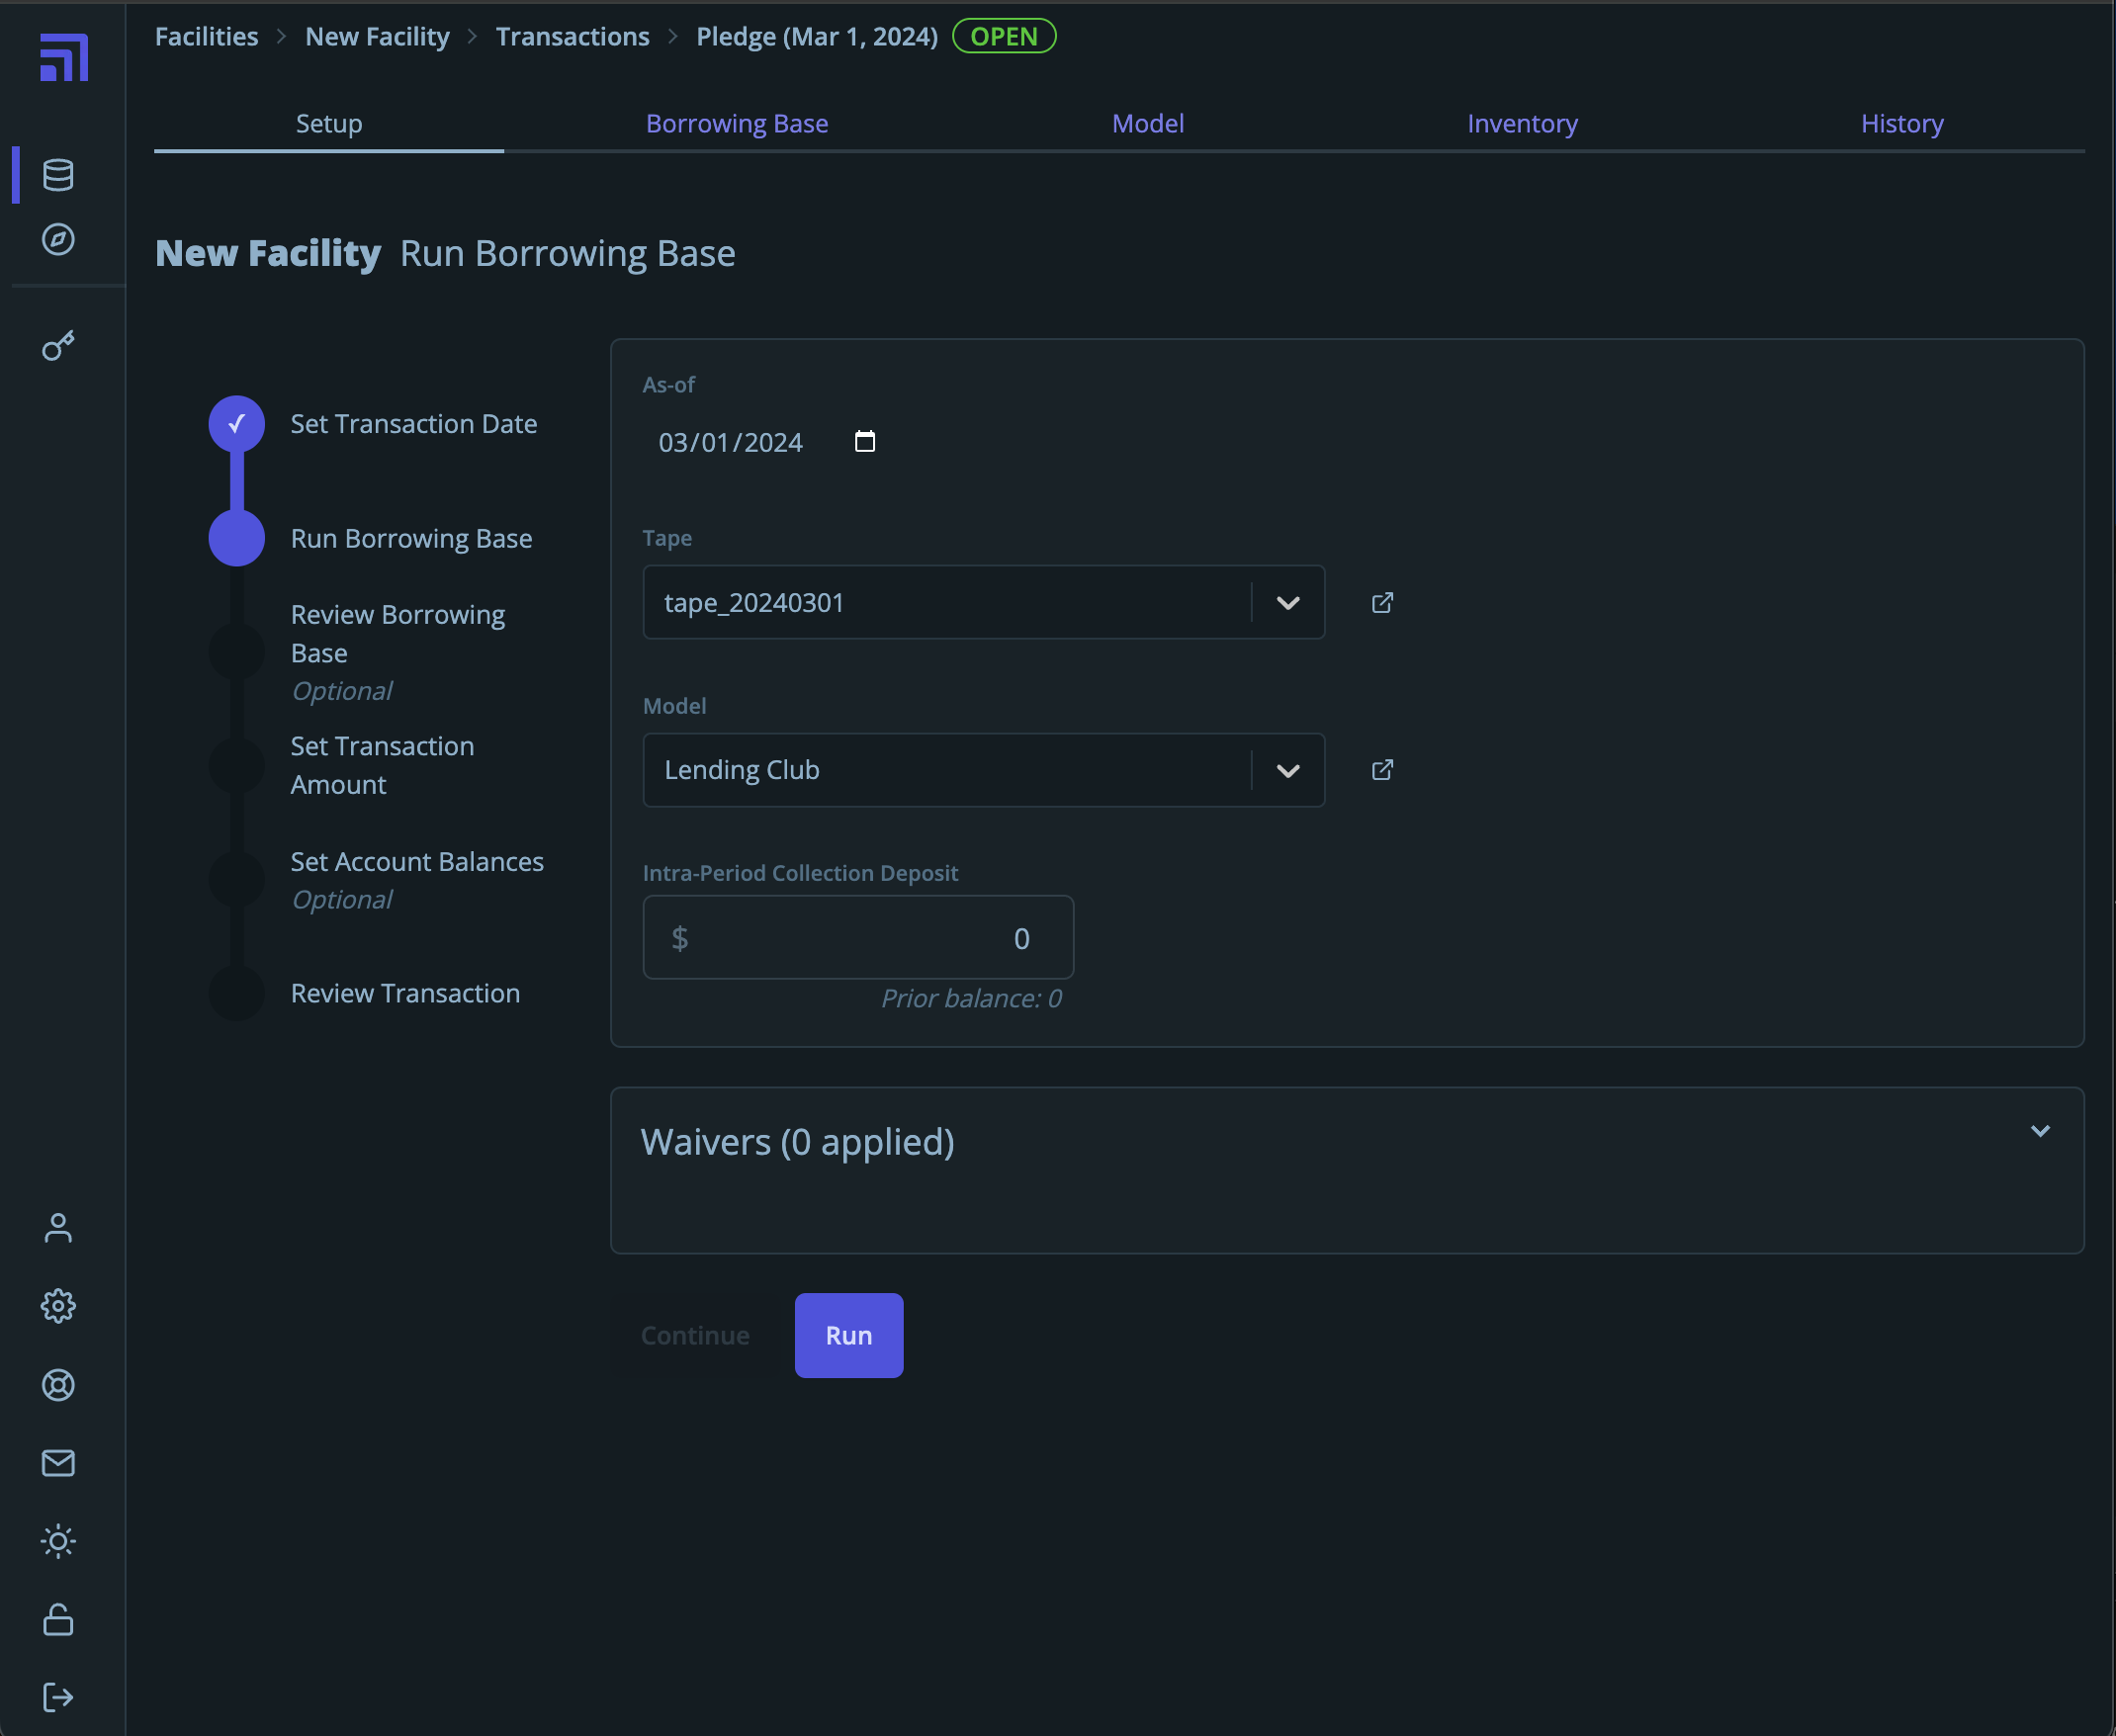Open the user profile icon

58,1228
